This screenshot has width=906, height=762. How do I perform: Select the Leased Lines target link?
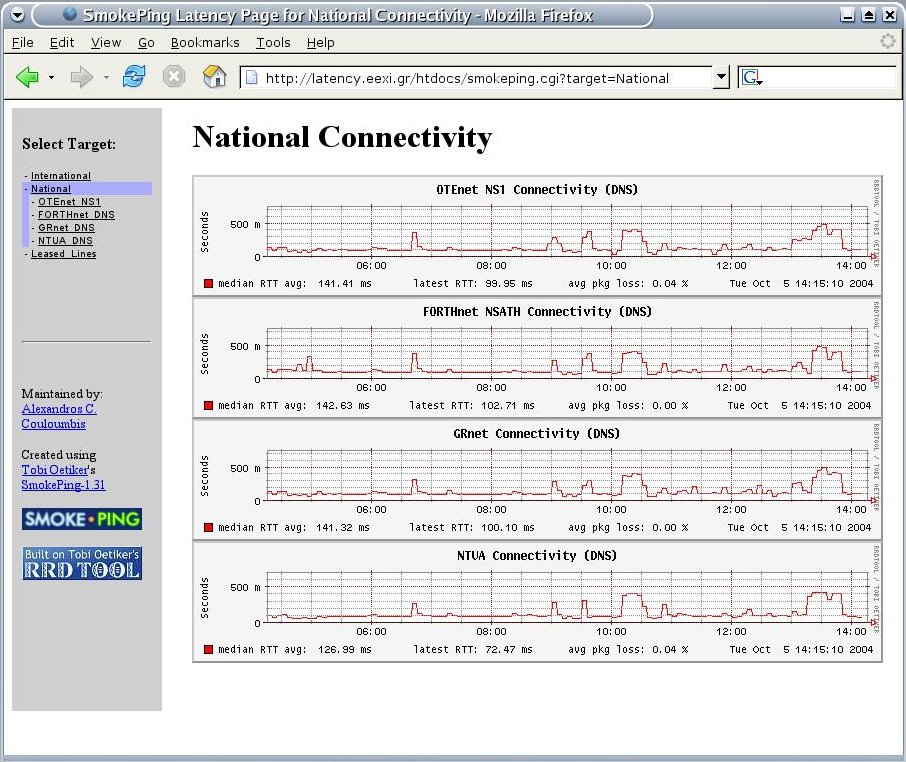point(64,254)
